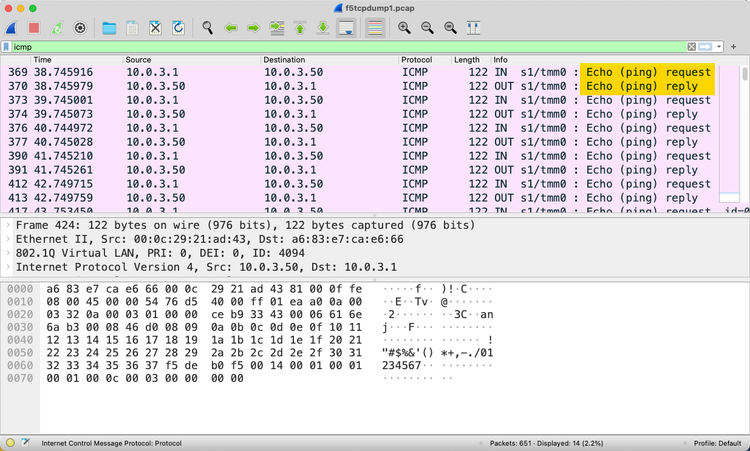Expand Internet Protocol Version 4 tree

(x=9, y=268)
